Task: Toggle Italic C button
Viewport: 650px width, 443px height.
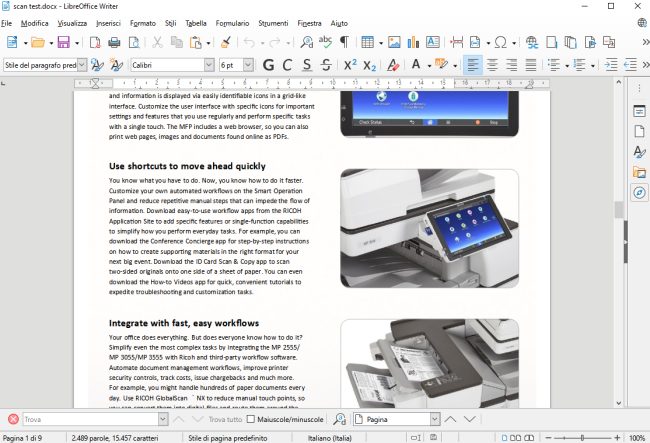Action: 287,65
